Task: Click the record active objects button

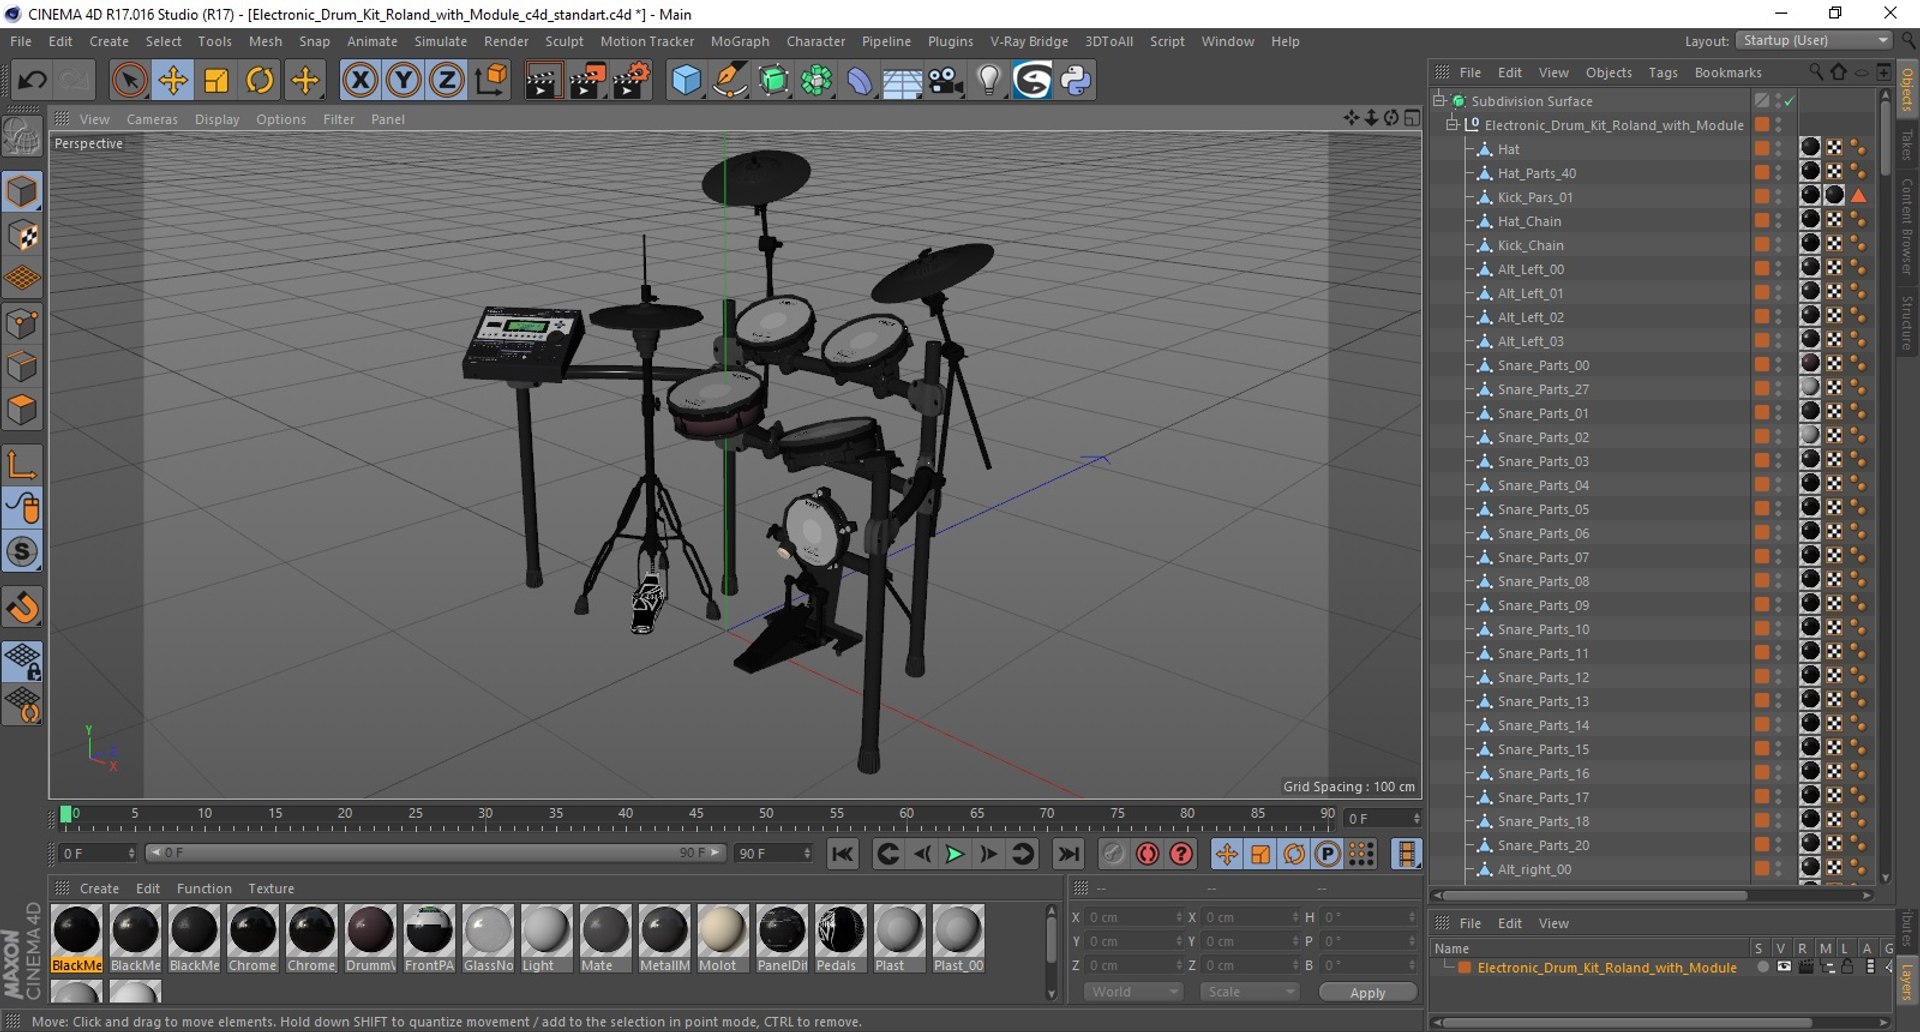Action: click(1112, 854)
